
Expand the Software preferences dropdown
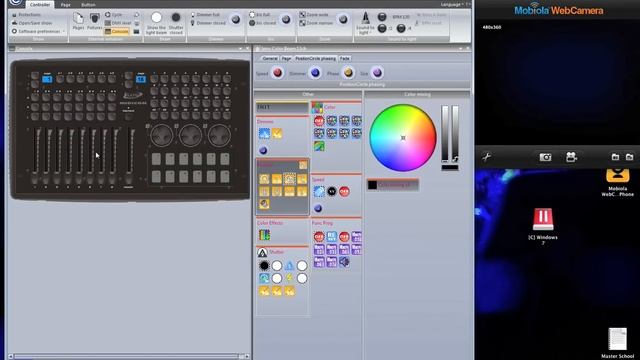pos(38,31)
